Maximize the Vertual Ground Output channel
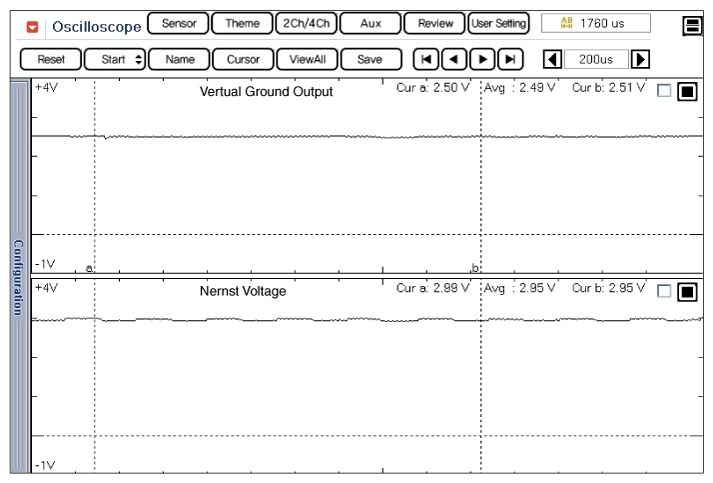This screenshot has height=483, width=713. pyautogui.click(x=687, y=92)
